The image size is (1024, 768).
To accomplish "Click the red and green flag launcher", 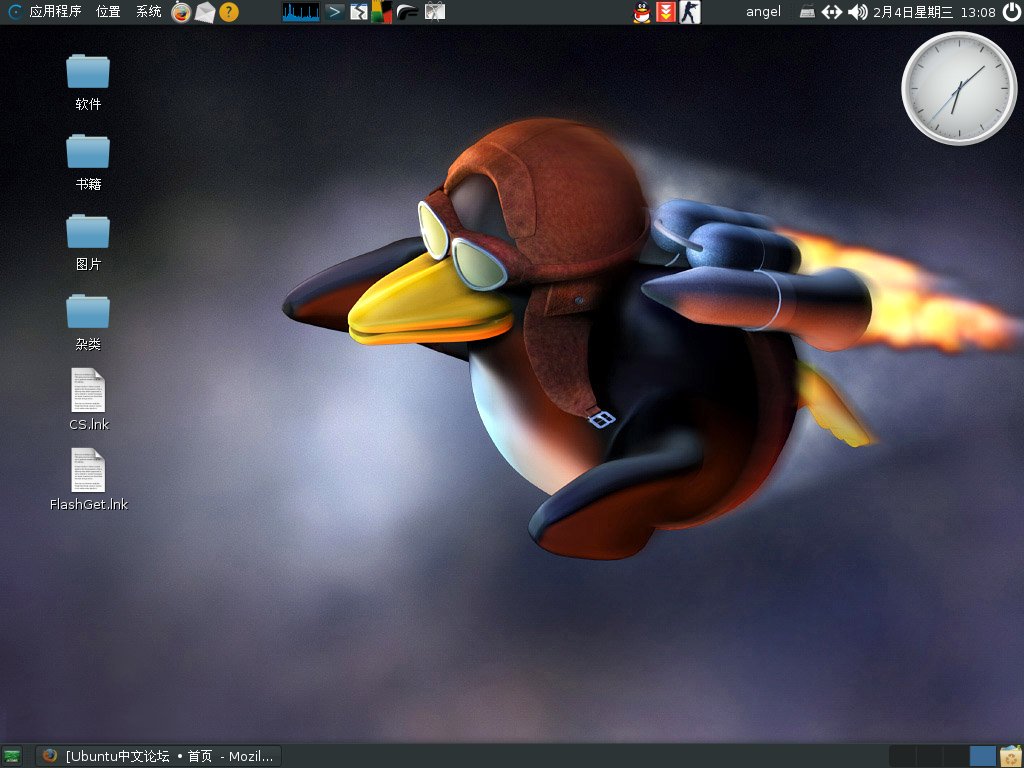I will coord(381,12).
